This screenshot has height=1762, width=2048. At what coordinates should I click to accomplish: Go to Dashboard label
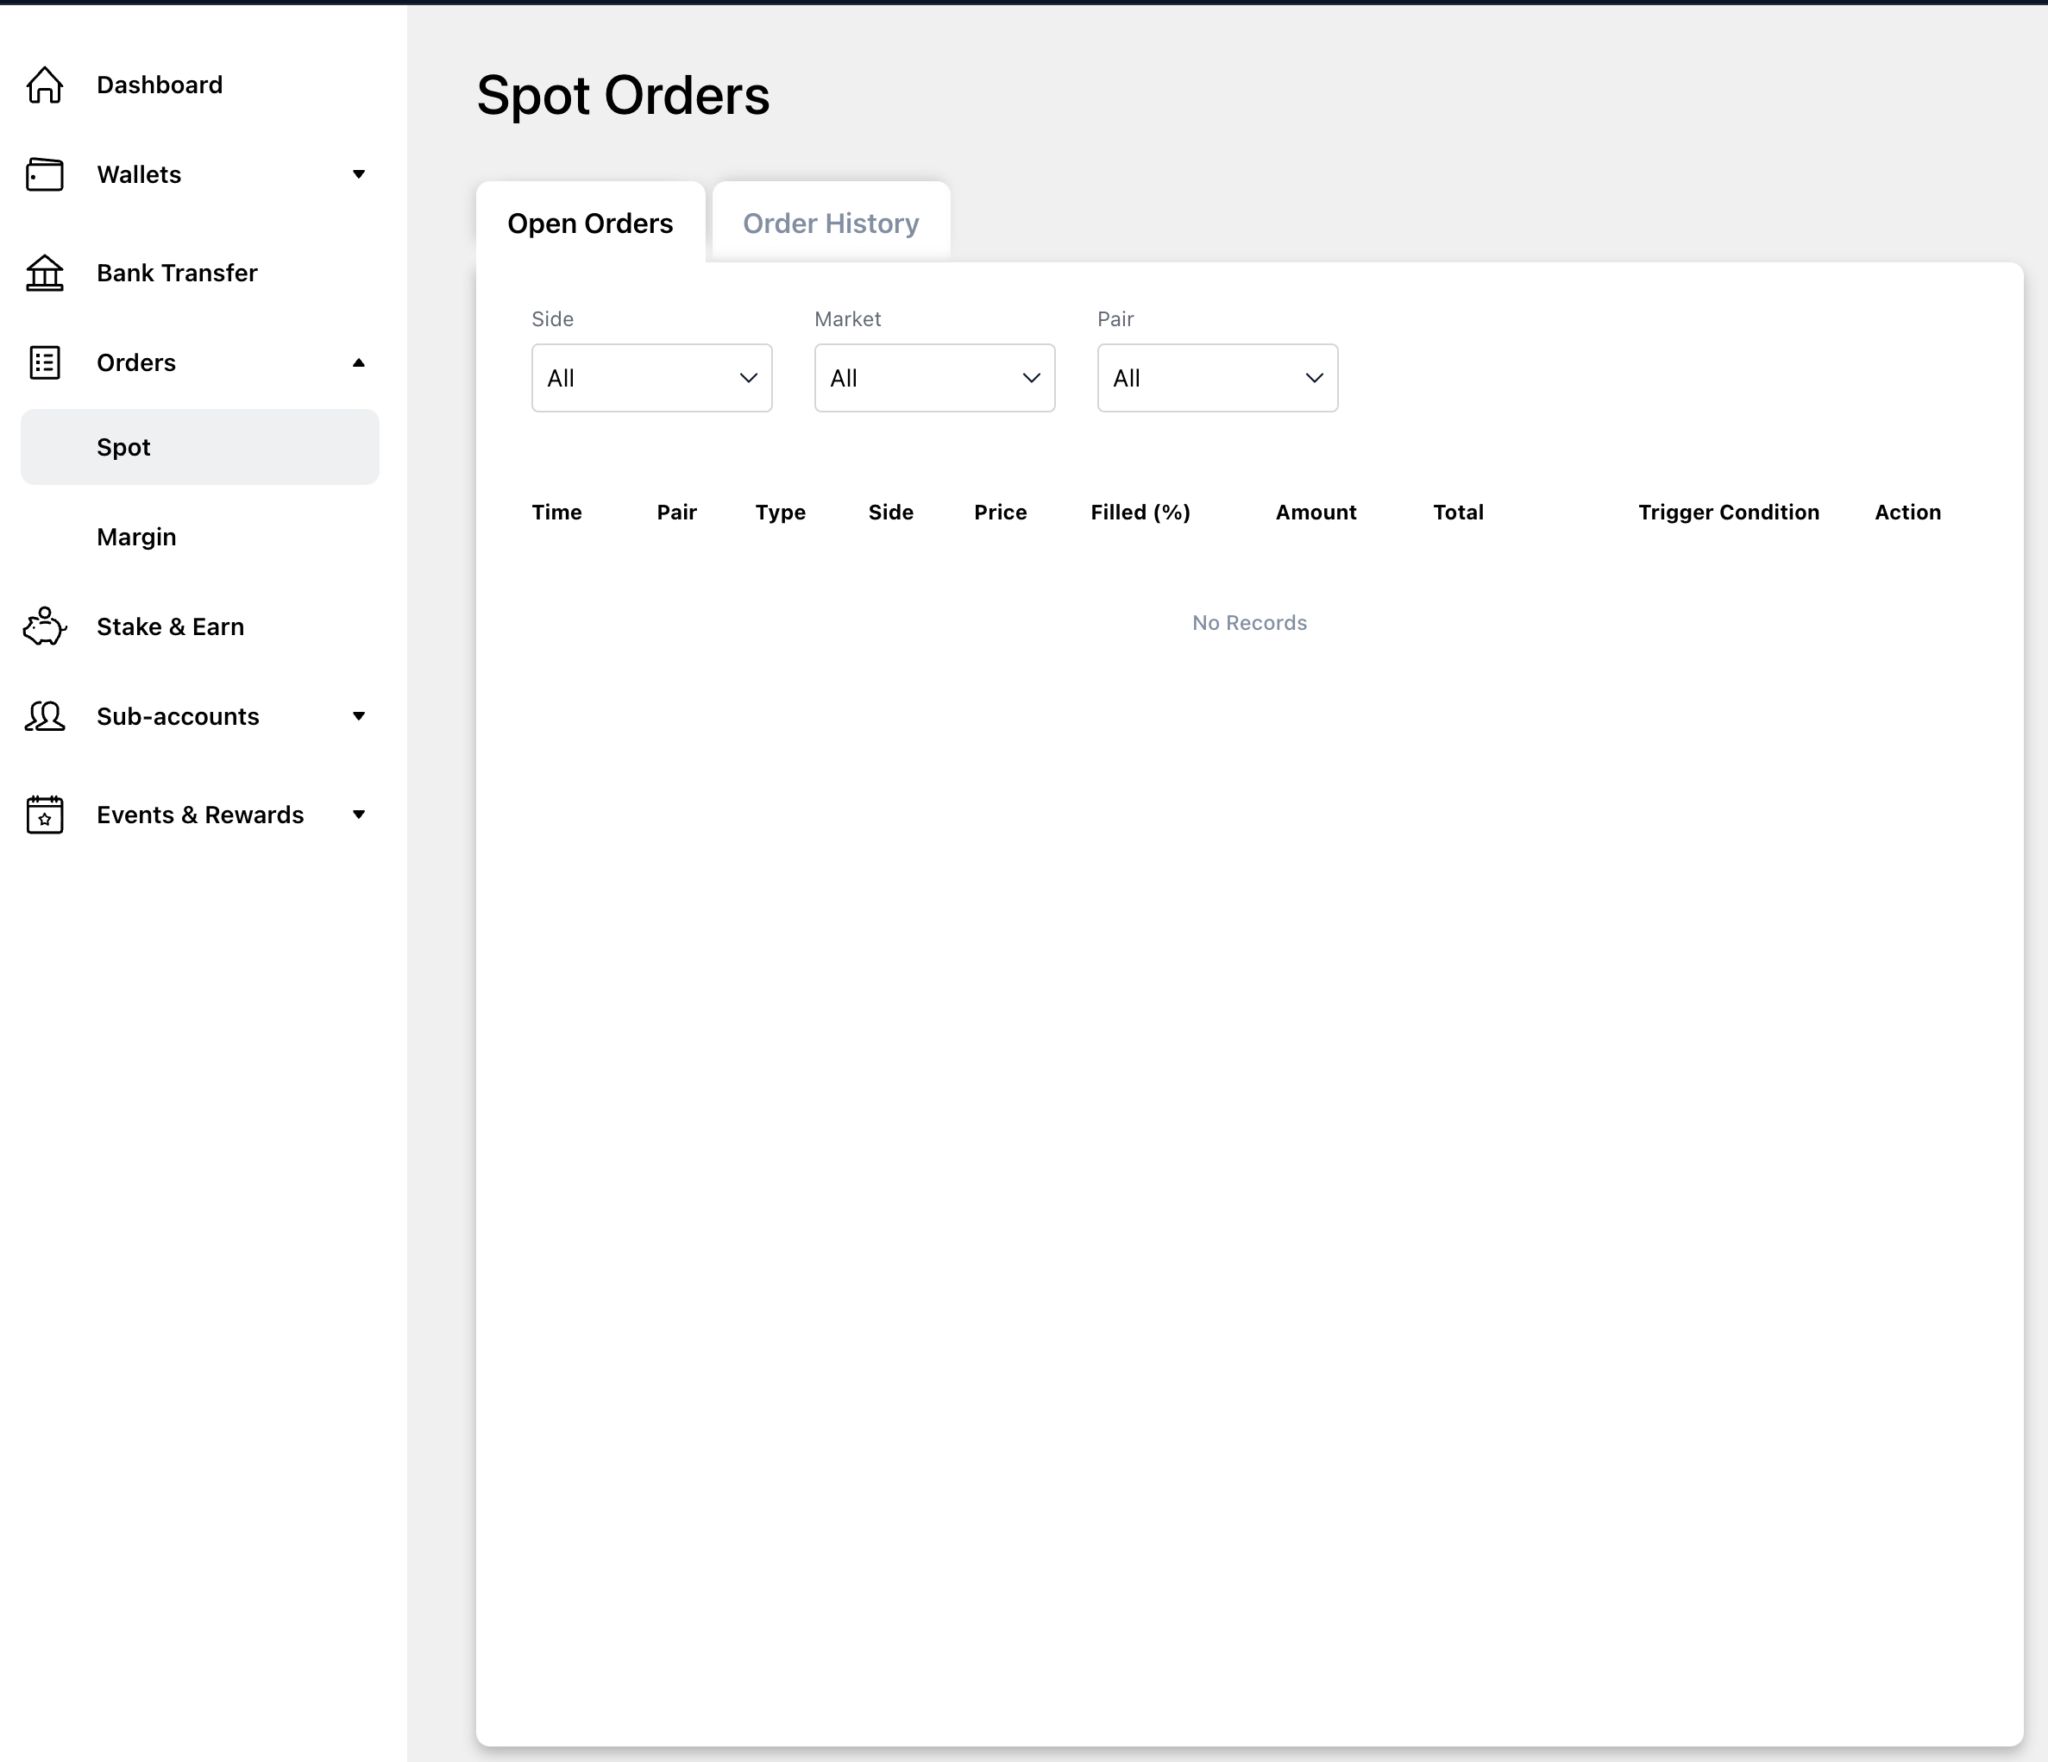[x=160, y=85]
